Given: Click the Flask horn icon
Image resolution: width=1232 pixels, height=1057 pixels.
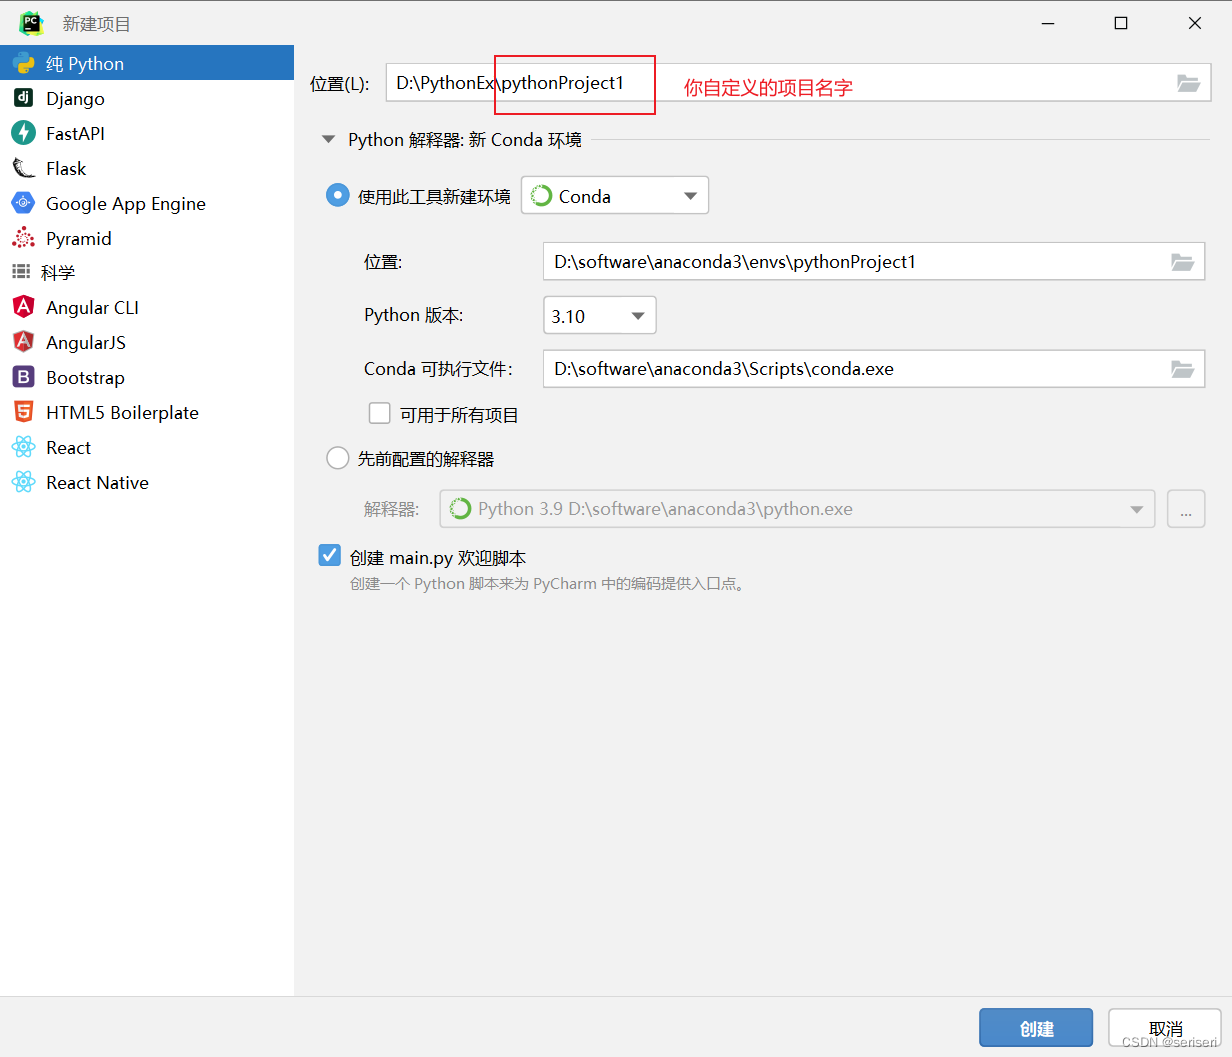Looking at the screenshot, I should (x=23, y=168).
